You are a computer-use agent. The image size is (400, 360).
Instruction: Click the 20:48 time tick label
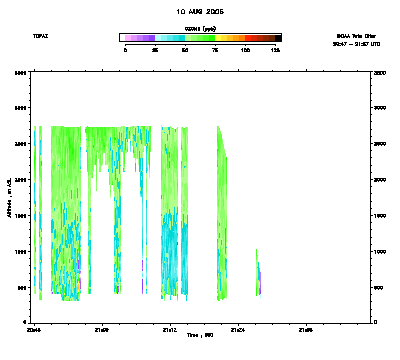[x=34, y=330]
